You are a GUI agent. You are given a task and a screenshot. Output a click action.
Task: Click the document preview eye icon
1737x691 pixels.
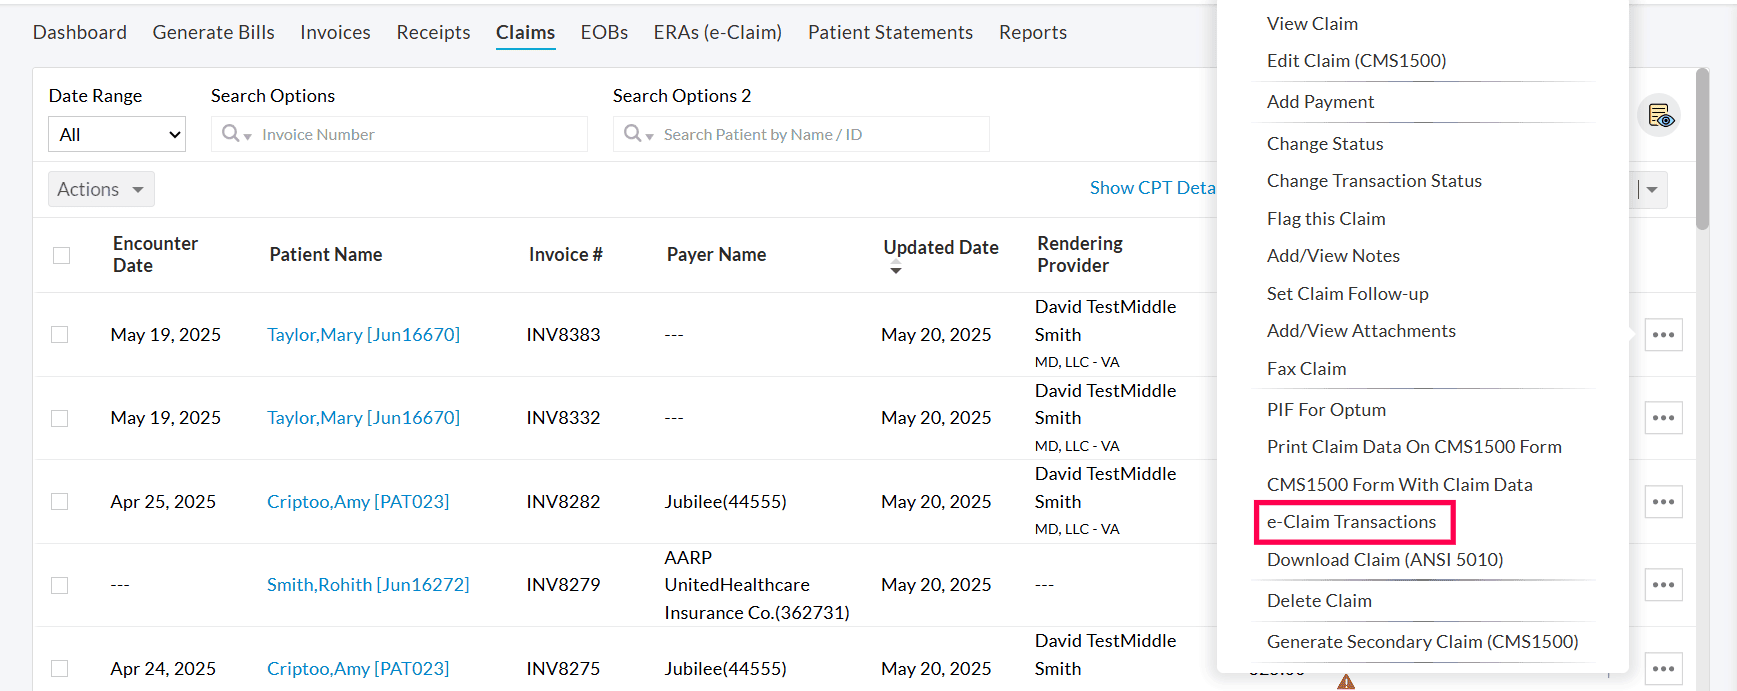tap(1660, 116)
